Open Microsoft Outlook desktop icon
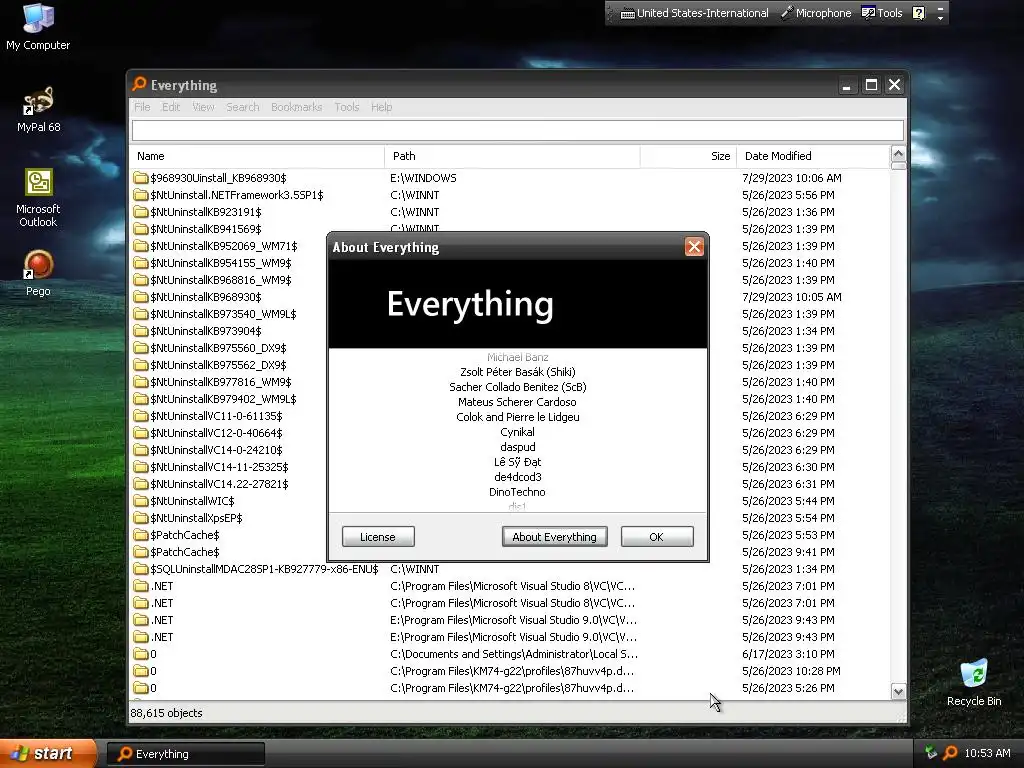Viewport: 1024px width, 768px height. [x=38, y=198]
